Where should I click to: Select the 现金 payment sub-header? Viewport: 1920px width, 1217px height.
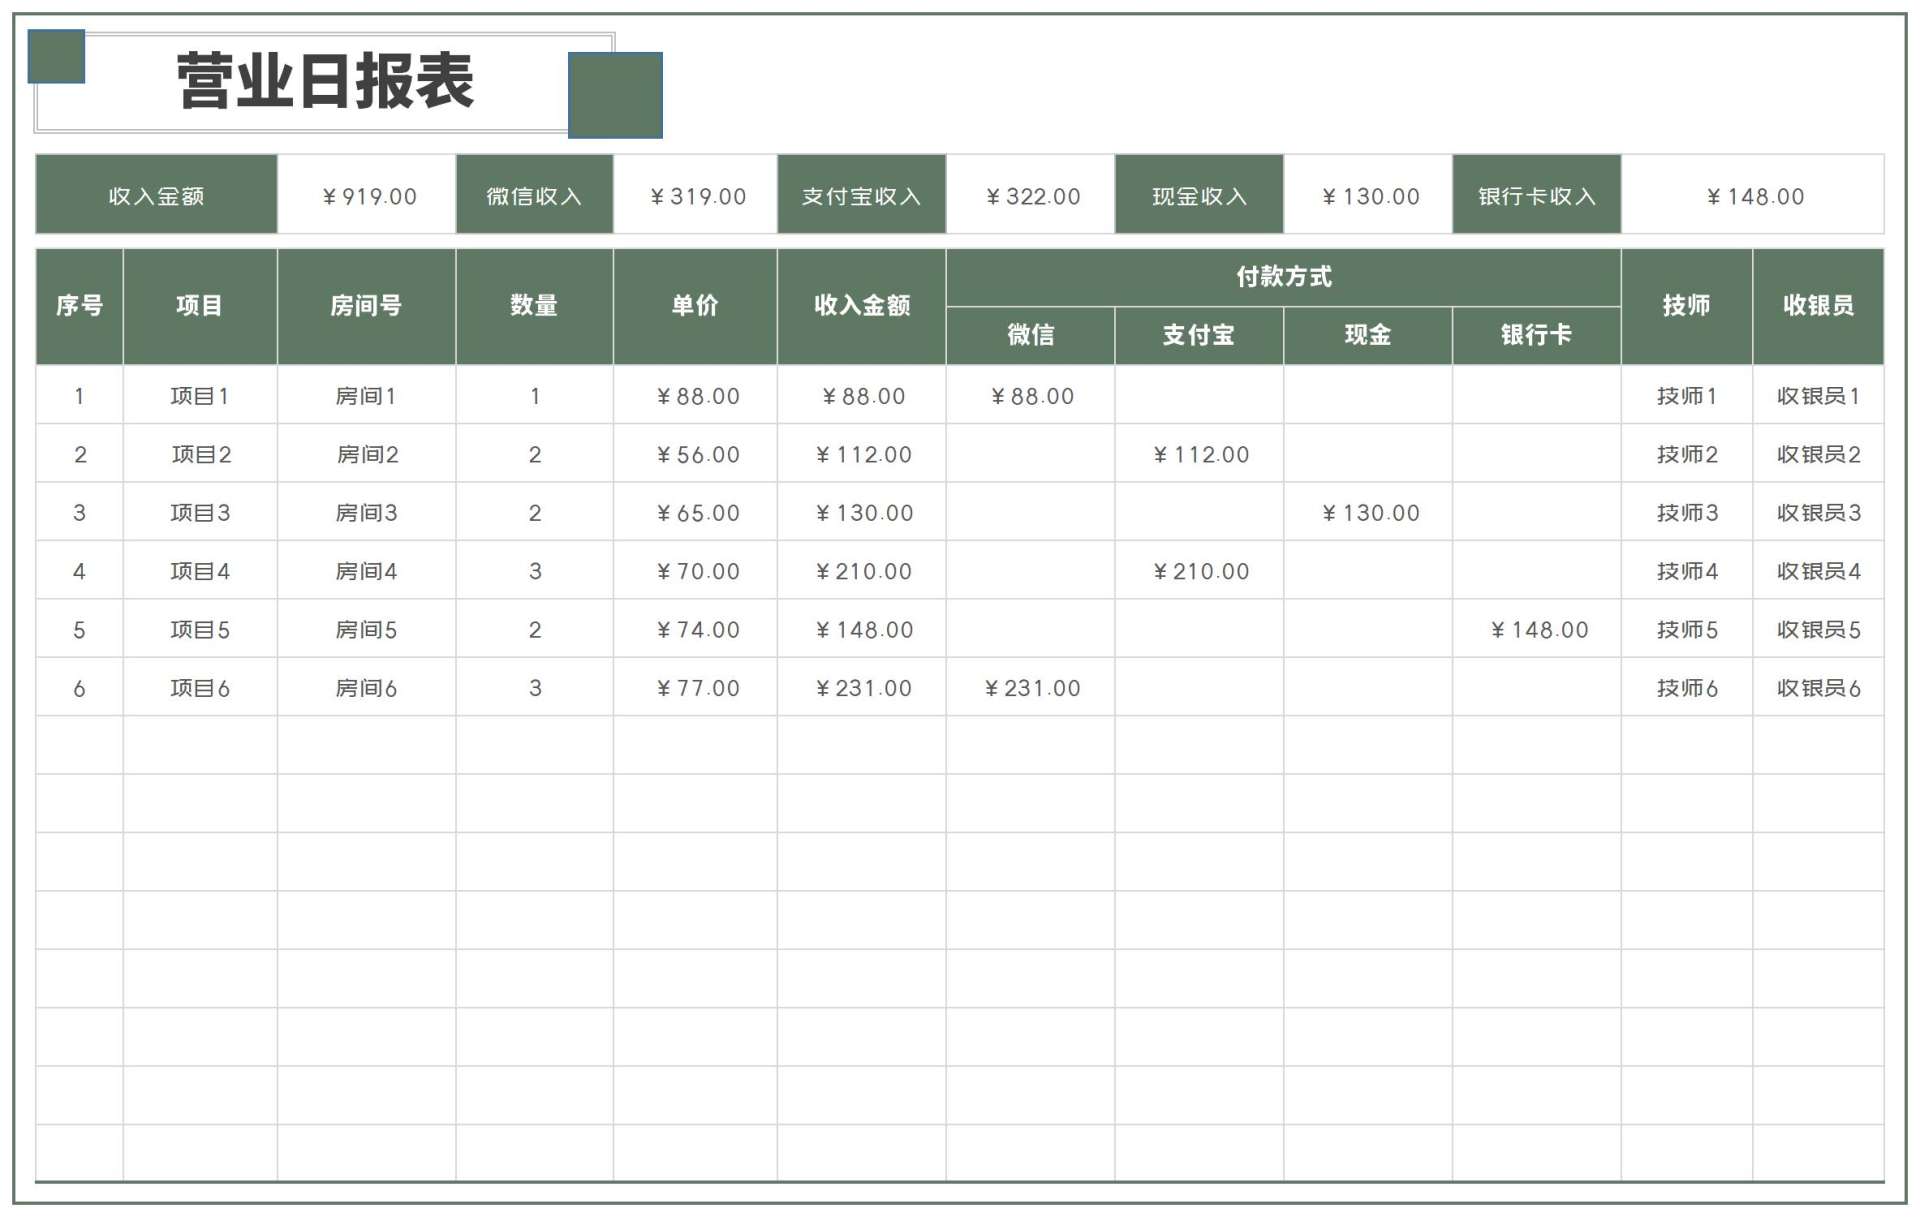[1368, 335]
